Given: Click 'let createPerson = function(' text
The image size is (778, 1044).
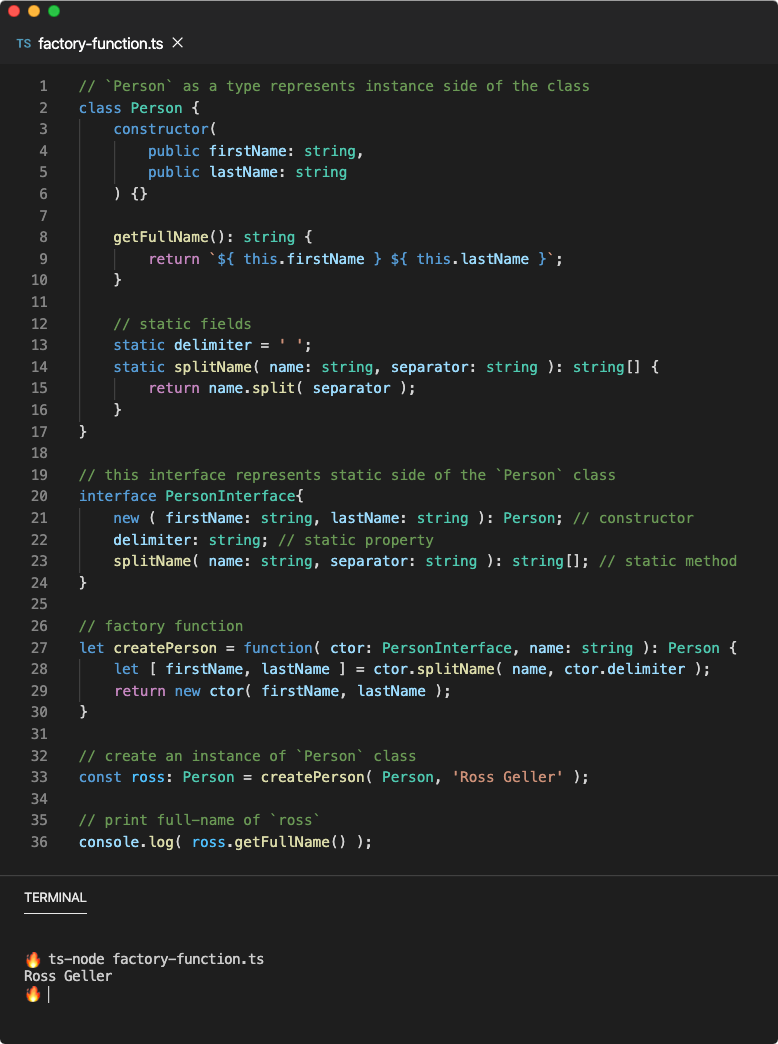Looking at the screenshot, I should [199, 648].
